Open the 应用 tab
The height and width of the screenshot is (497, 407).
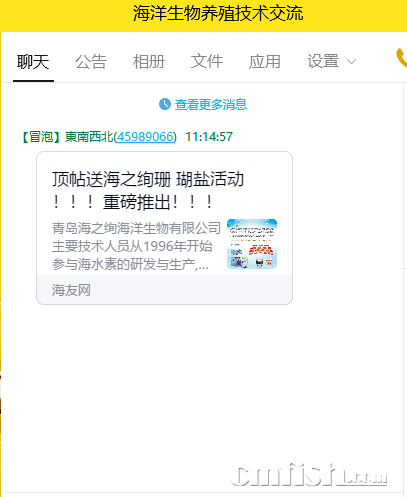click(x=265, y=62)
